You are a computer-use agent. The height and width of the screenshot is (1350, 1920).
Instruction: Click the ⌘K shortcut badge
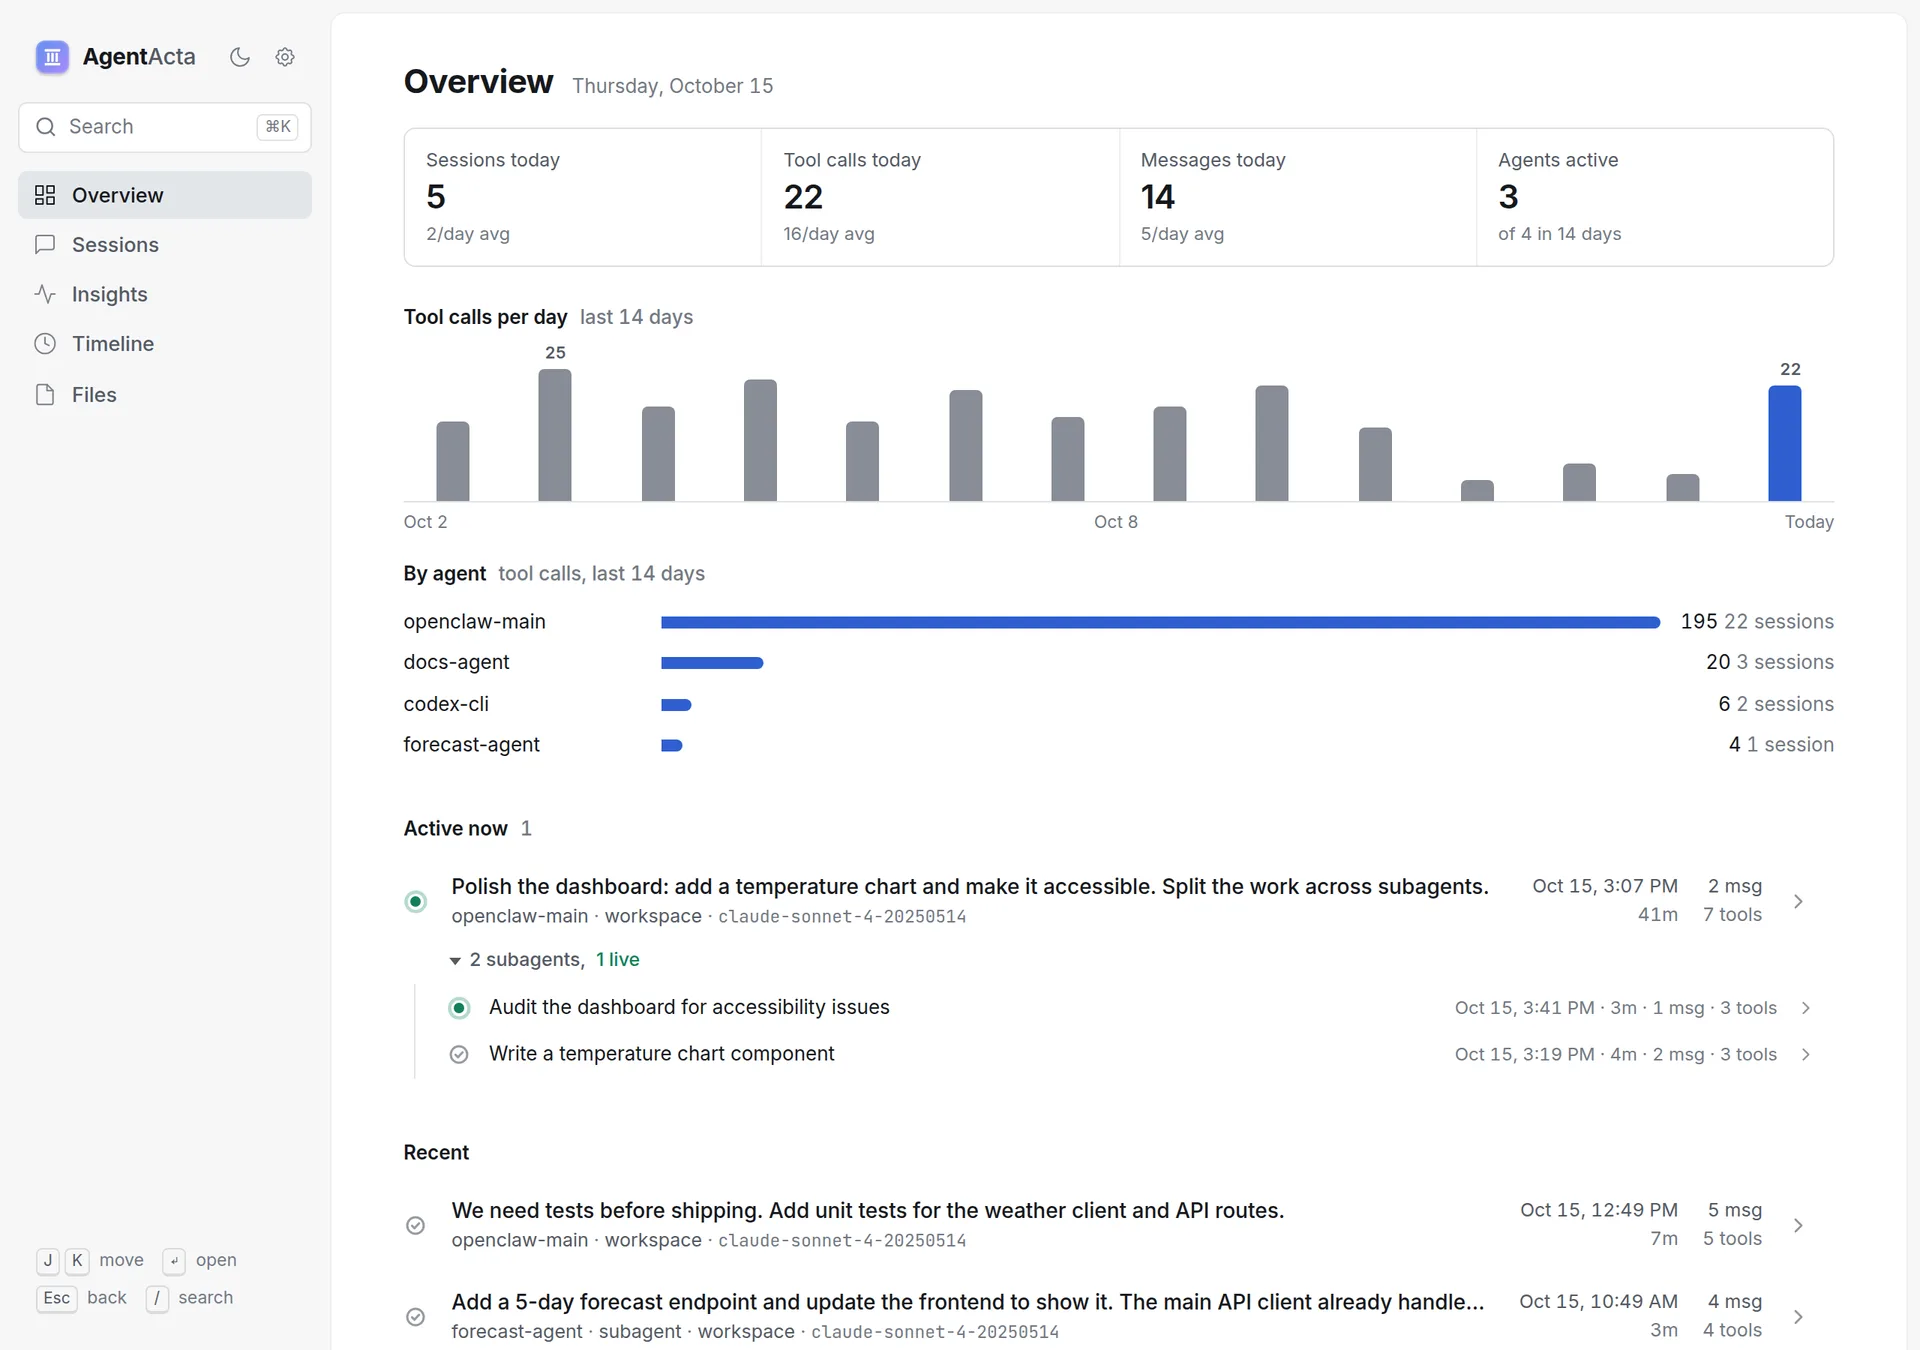(277, 127)
